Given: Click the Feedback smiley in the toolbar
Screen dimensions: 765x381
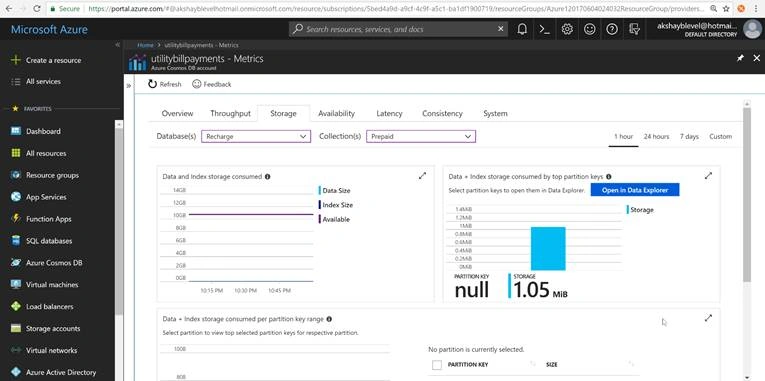Looking at the screenshot, I should coord(197,84).
